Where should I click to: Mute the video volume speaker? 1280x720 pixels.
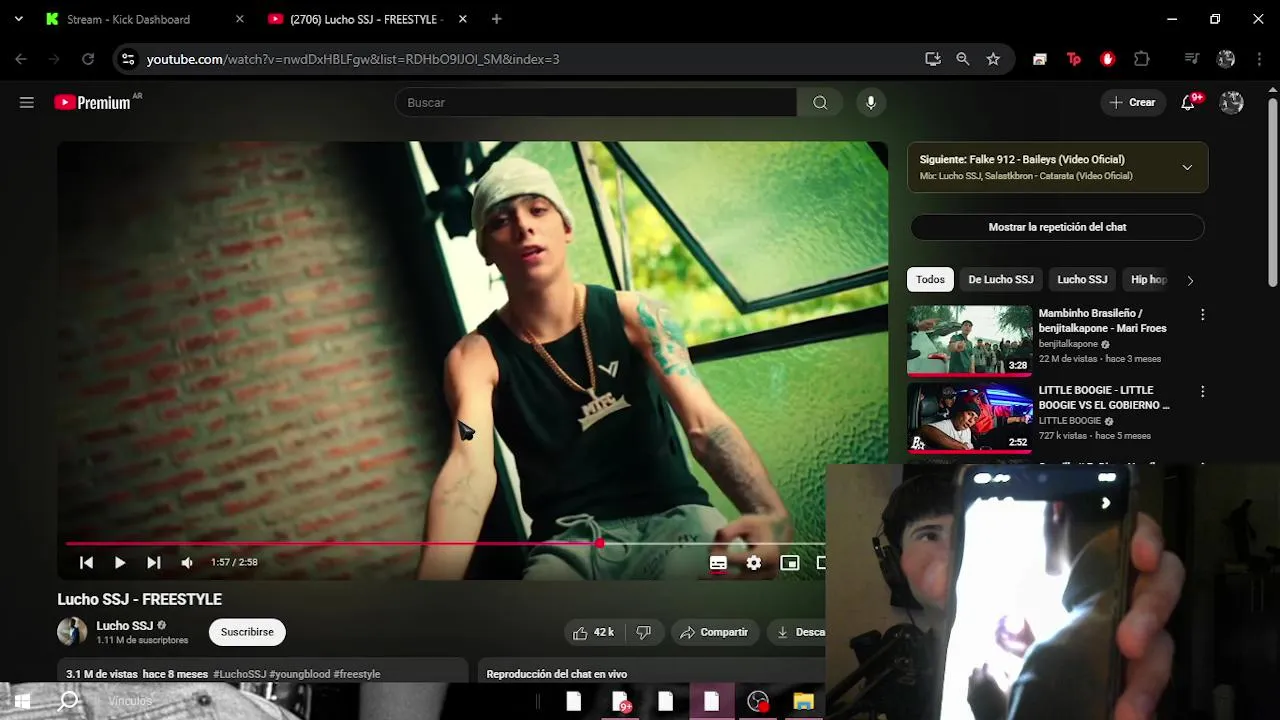pos(187,563)
